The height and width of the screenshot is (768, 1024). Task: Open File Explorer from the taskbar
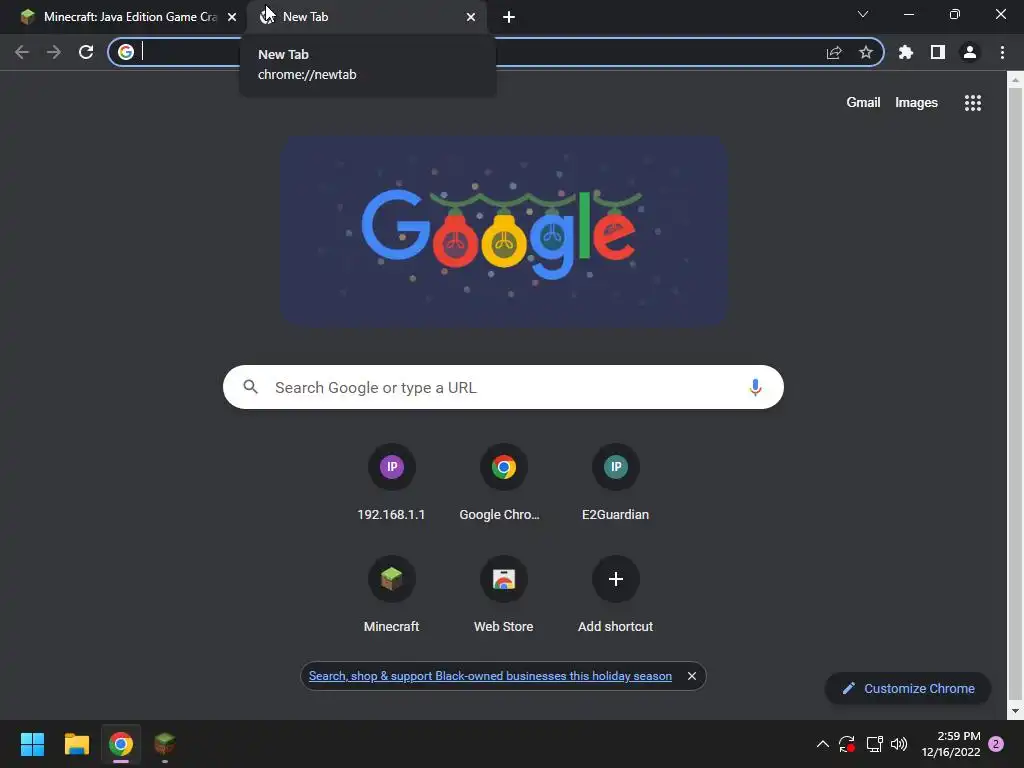tap(76, 744)
